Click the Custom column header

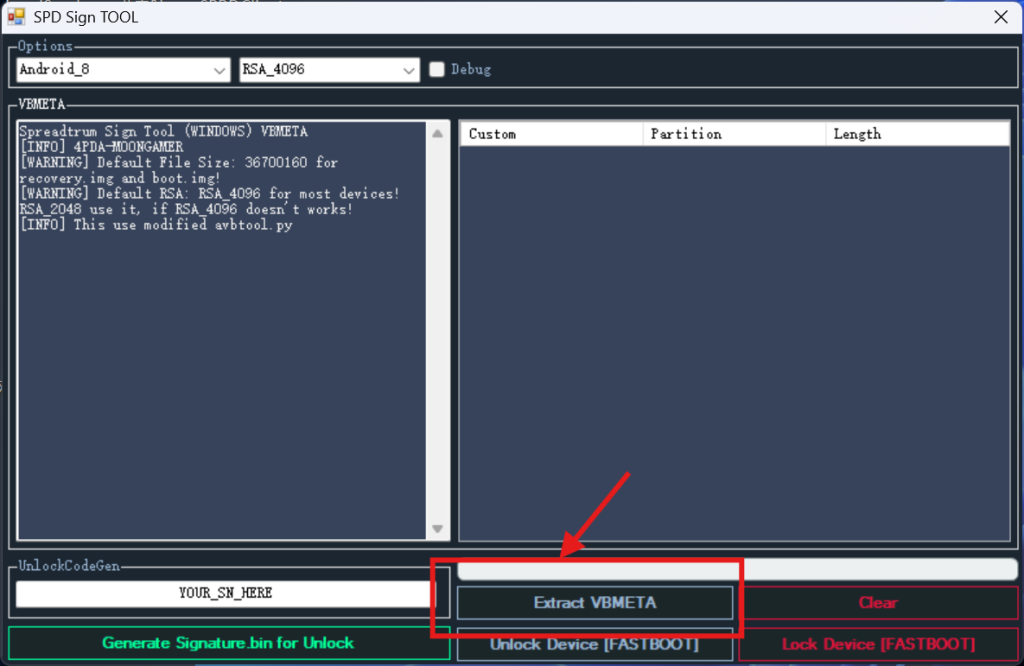tap(552, 134)
